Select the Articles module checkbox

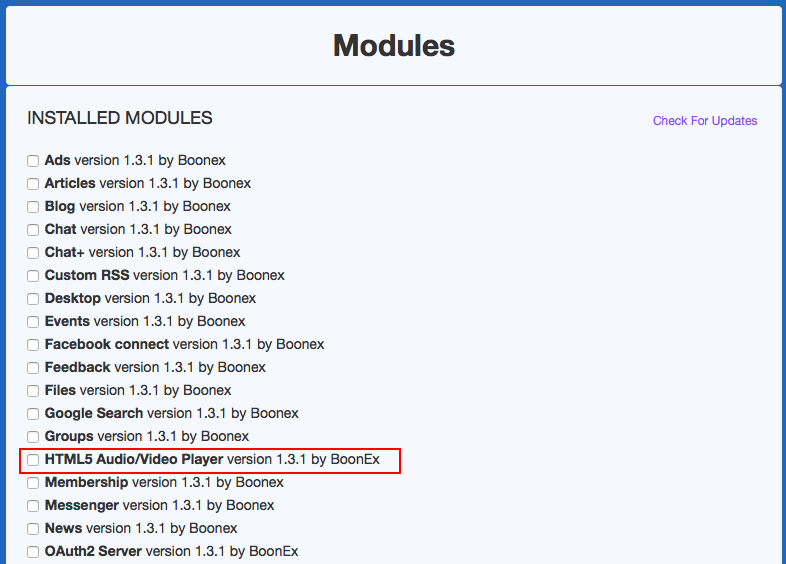[x=33, y=184]
